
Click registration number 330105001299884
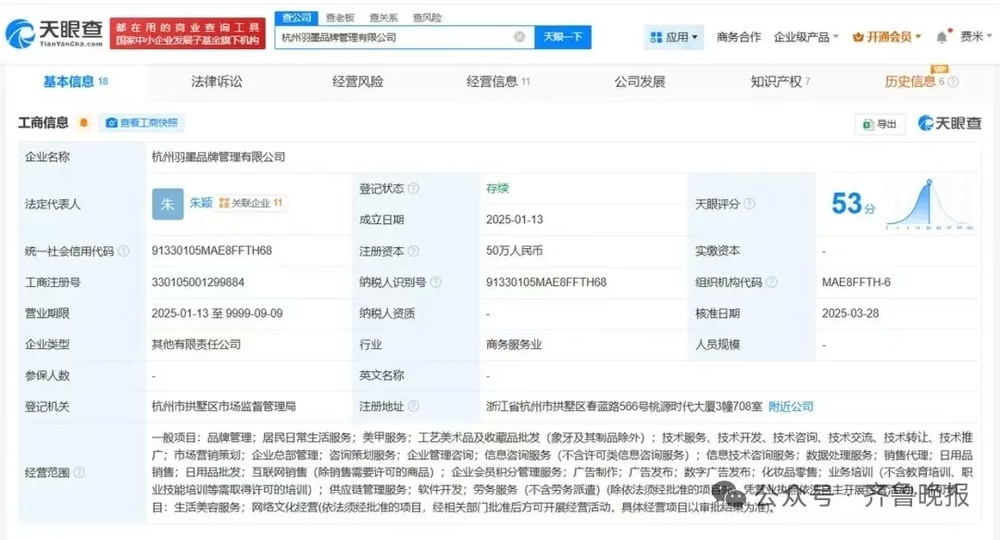[x=198, y=282]
